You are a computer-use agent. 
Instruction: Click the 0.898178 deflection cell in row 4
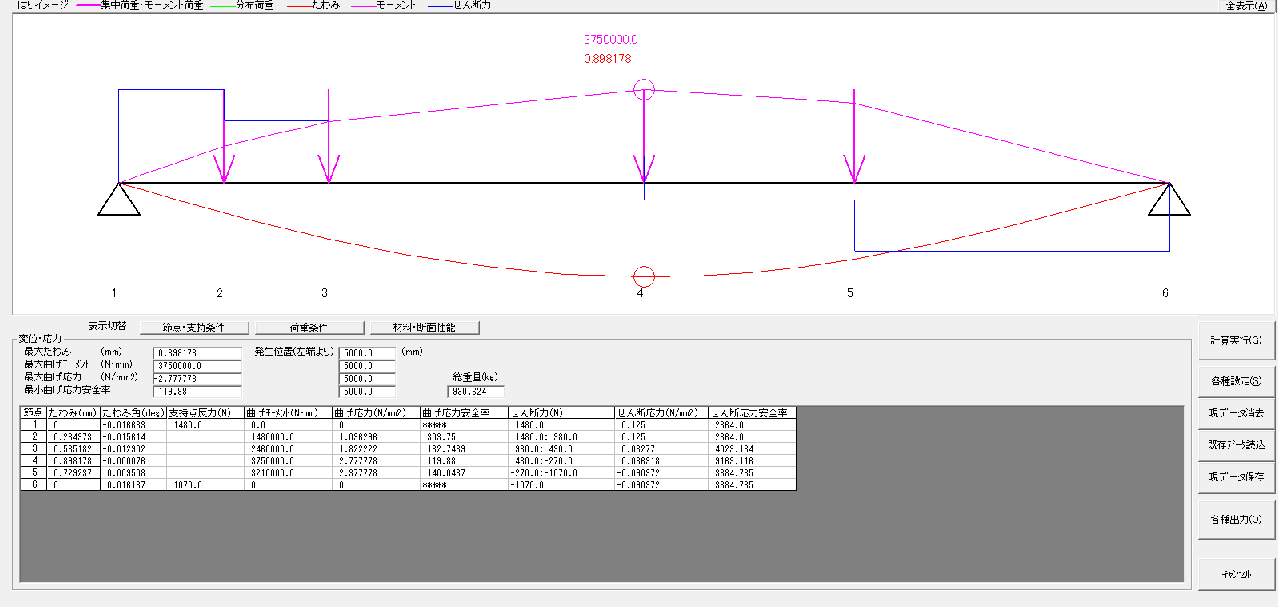click(73, 460)
